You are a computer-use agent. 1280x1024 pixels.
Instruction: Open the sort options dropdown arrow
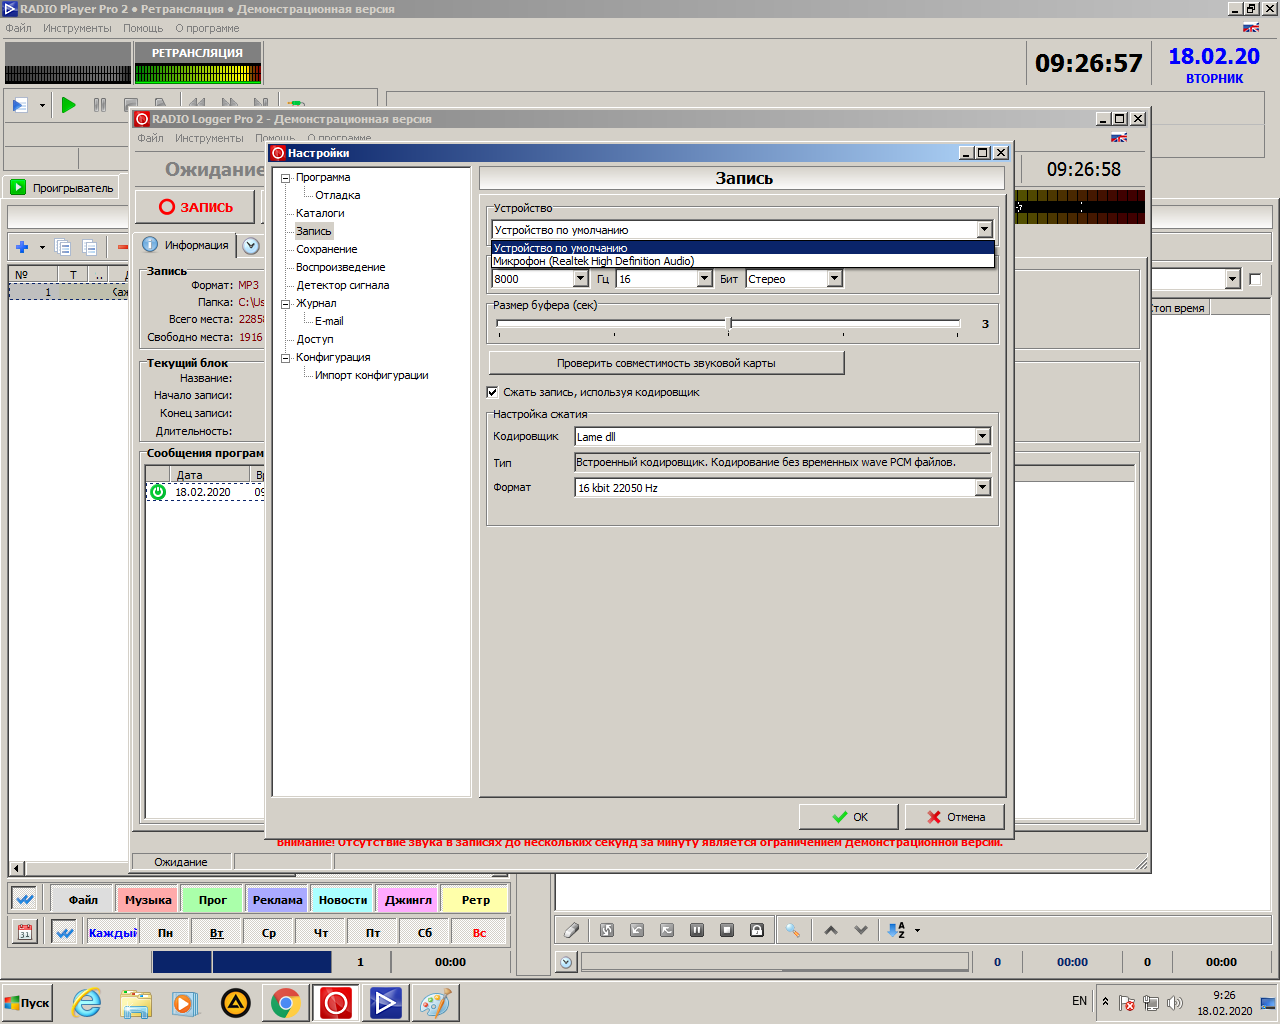click(917, 931)
